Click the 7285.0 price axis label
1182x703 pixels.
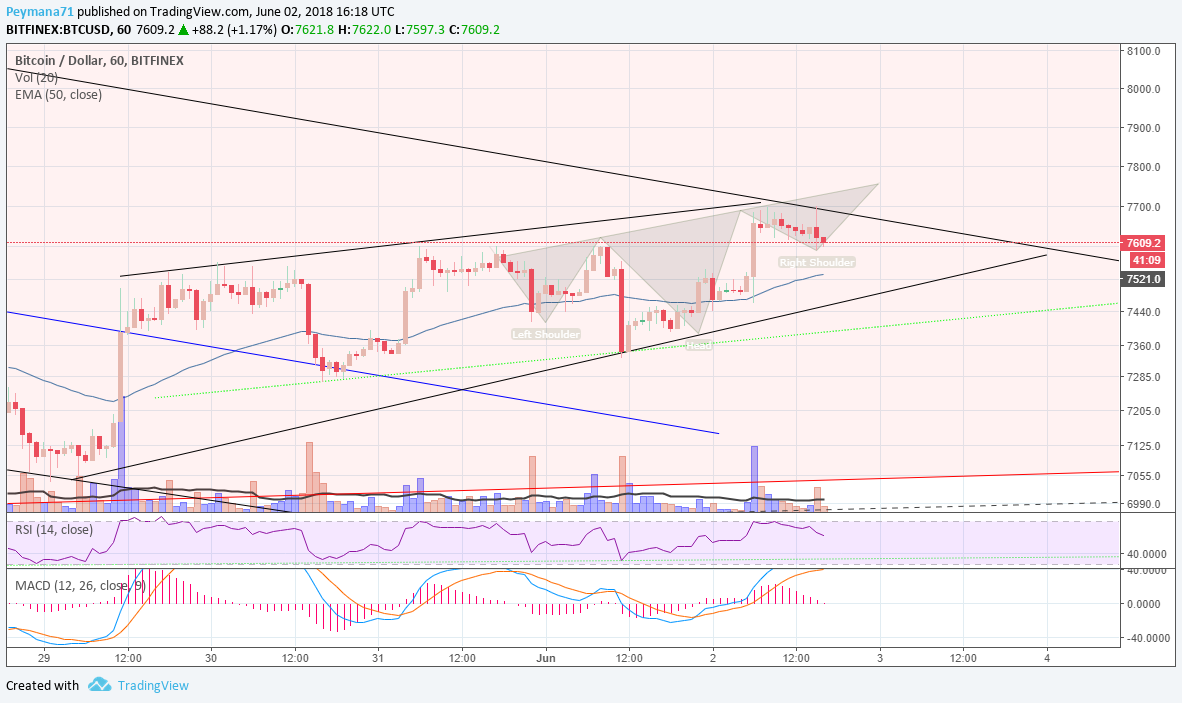(1143, 377)
